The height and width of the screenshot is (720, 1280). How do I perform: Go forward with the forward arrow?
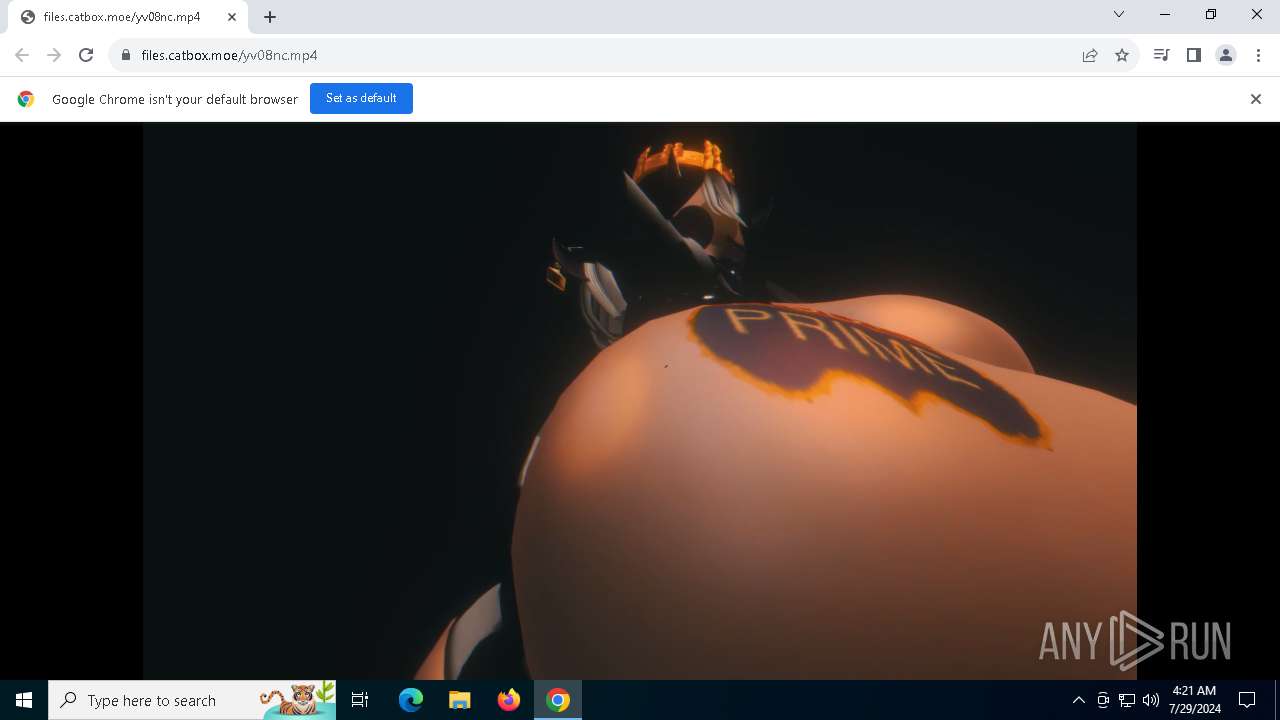coord(54,55)
